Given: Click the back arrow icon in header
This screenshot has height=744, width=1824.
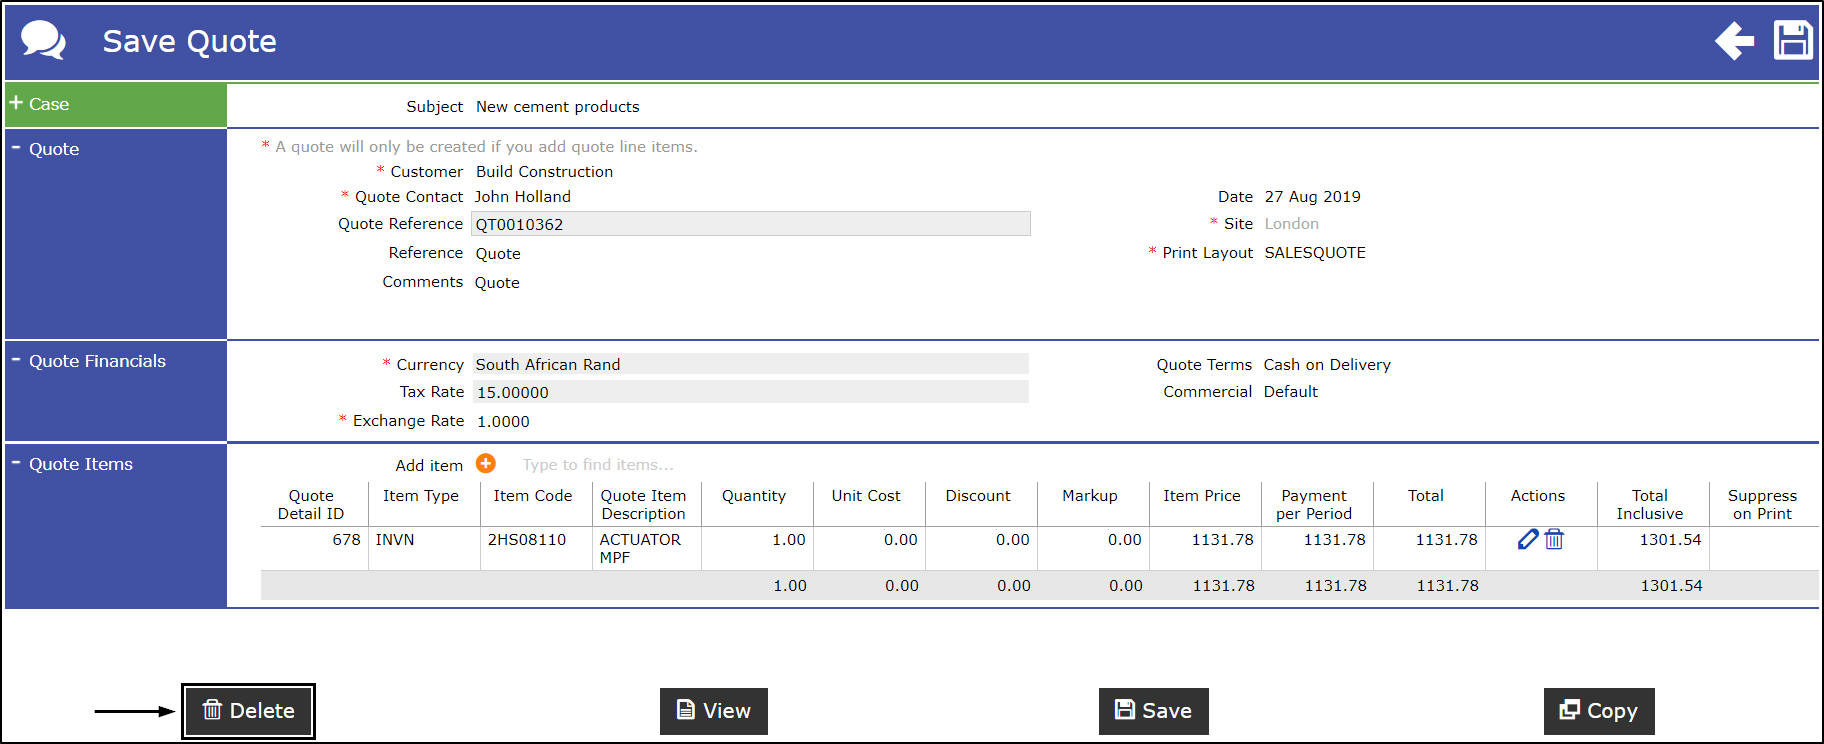Looking at the screenshot, I should tap(1734, 41).
